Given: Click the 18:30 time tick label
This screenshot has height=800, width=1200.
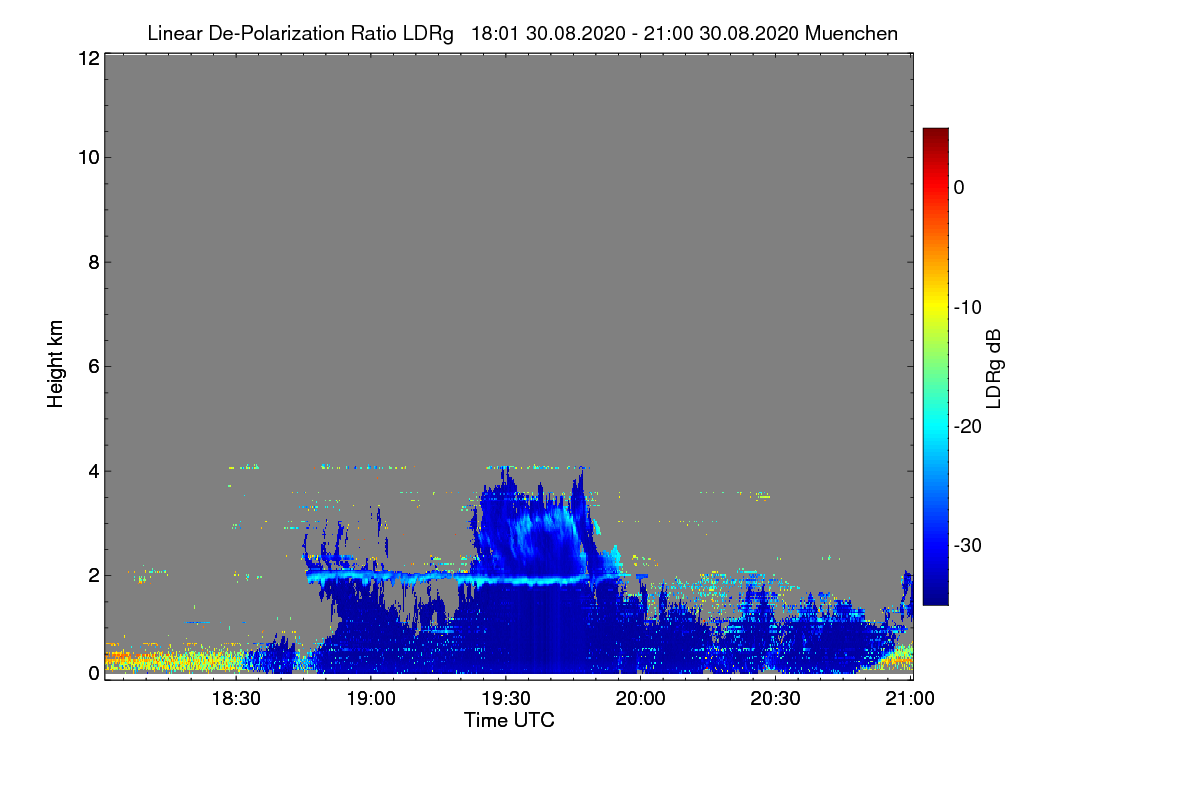Looking at the screenshot, I should 237,698.
